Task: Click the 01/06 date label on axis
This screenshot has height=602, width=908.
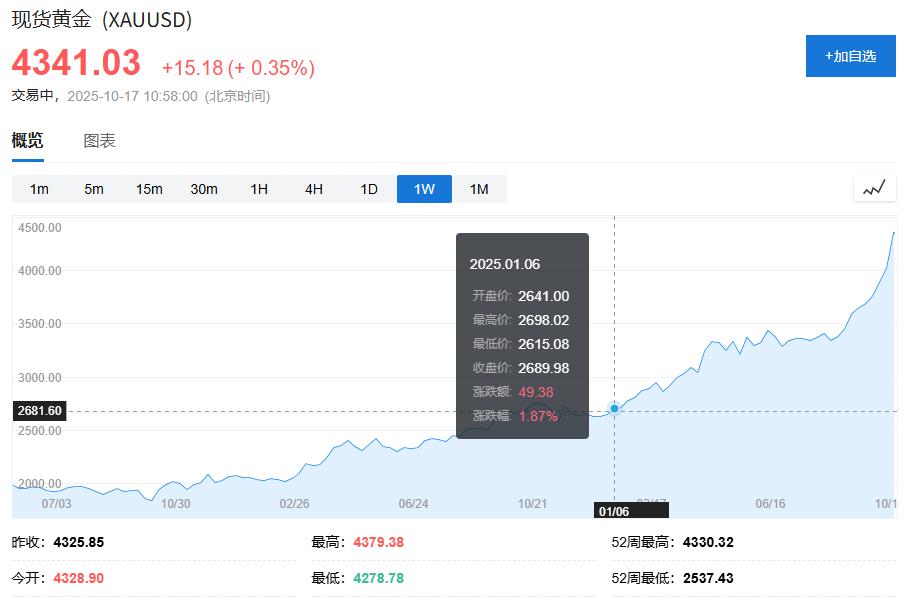Action: pos(612,510)
